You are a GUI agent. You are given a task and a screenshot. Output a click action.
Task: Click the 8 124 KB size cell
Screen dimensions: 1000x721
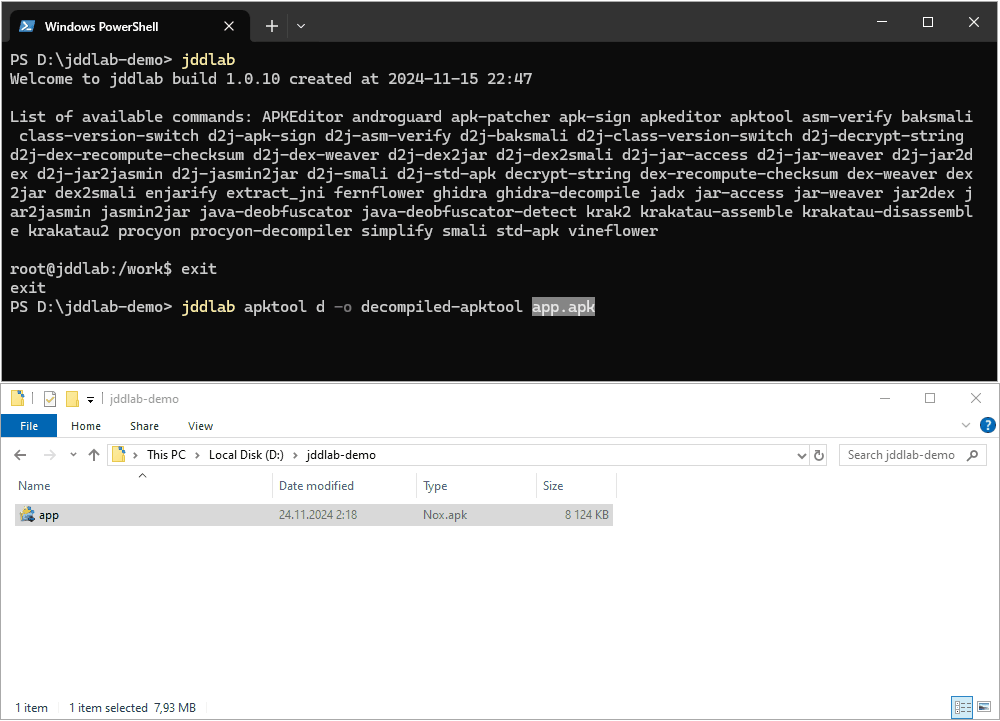[x=586, y=514]
